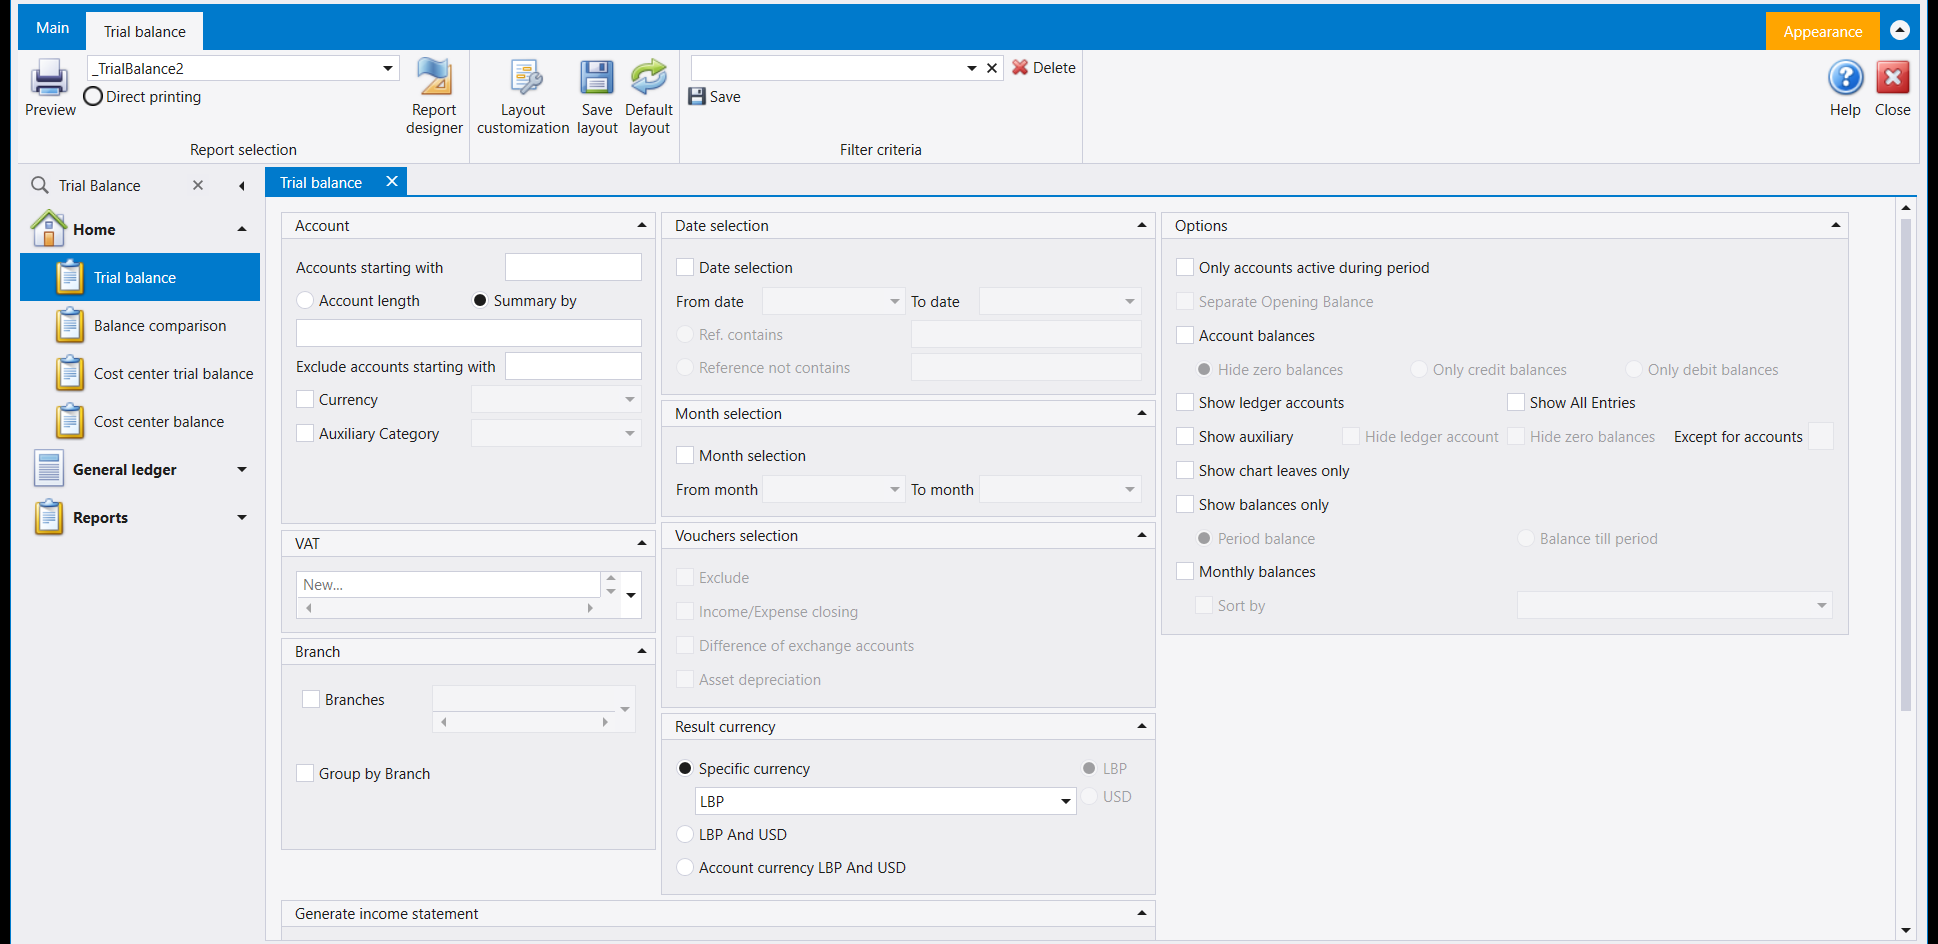
Task: Collapse Generate income statement section
Action: tap(1142, 914)
